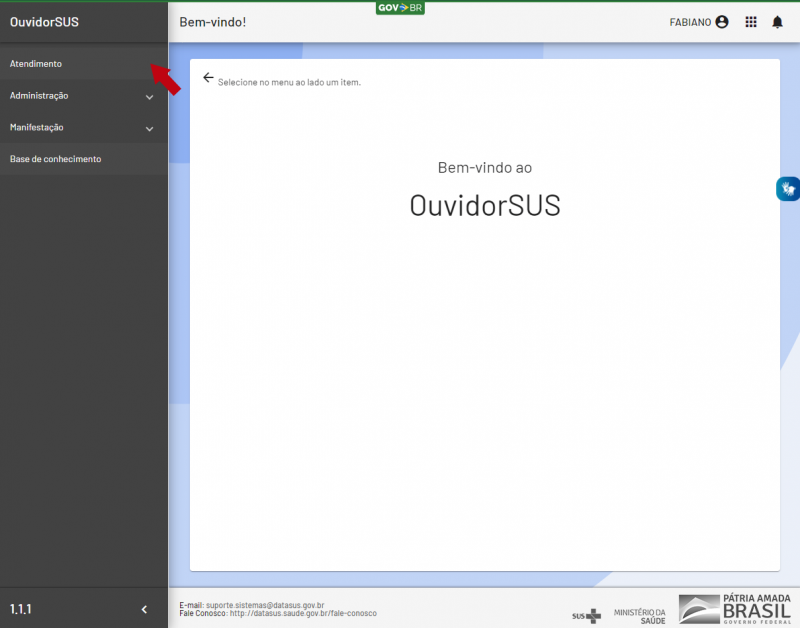
Task: Open the suporte.sistemas@datasus.gov.br email link
Action: [x=266, y=605]
